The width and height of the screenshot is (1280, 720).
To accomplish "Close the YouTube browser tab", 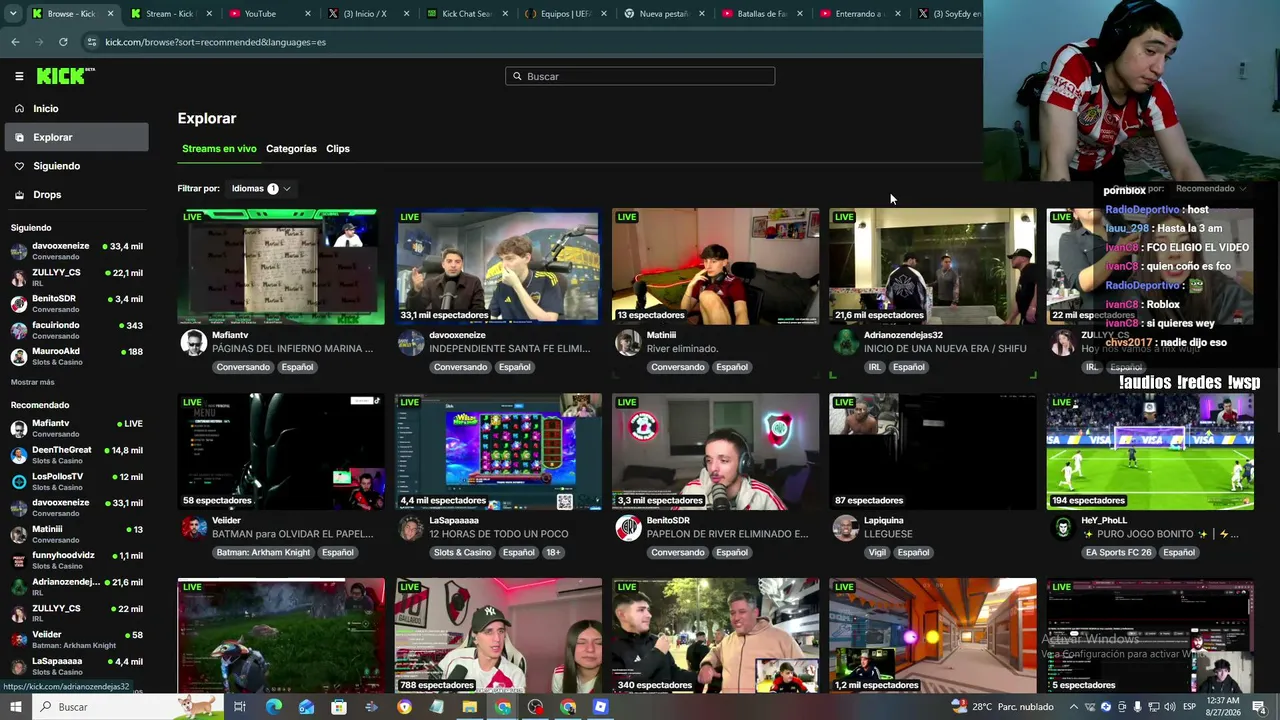I will tap(307, 14).
